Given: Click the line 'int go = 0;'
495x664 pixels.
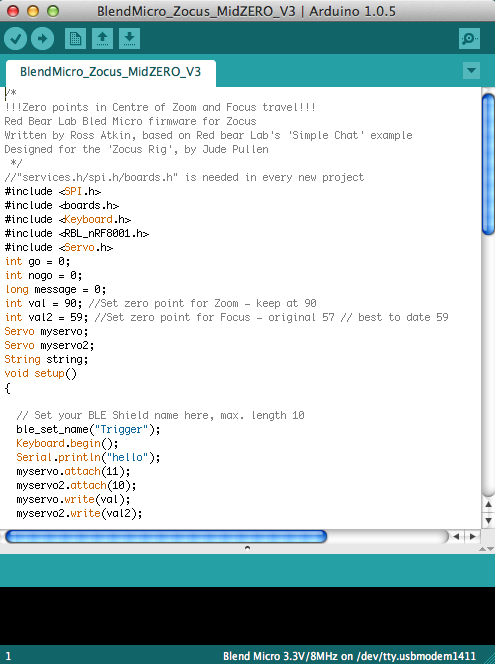Looking at the screenshot, I should pos(37,261).
